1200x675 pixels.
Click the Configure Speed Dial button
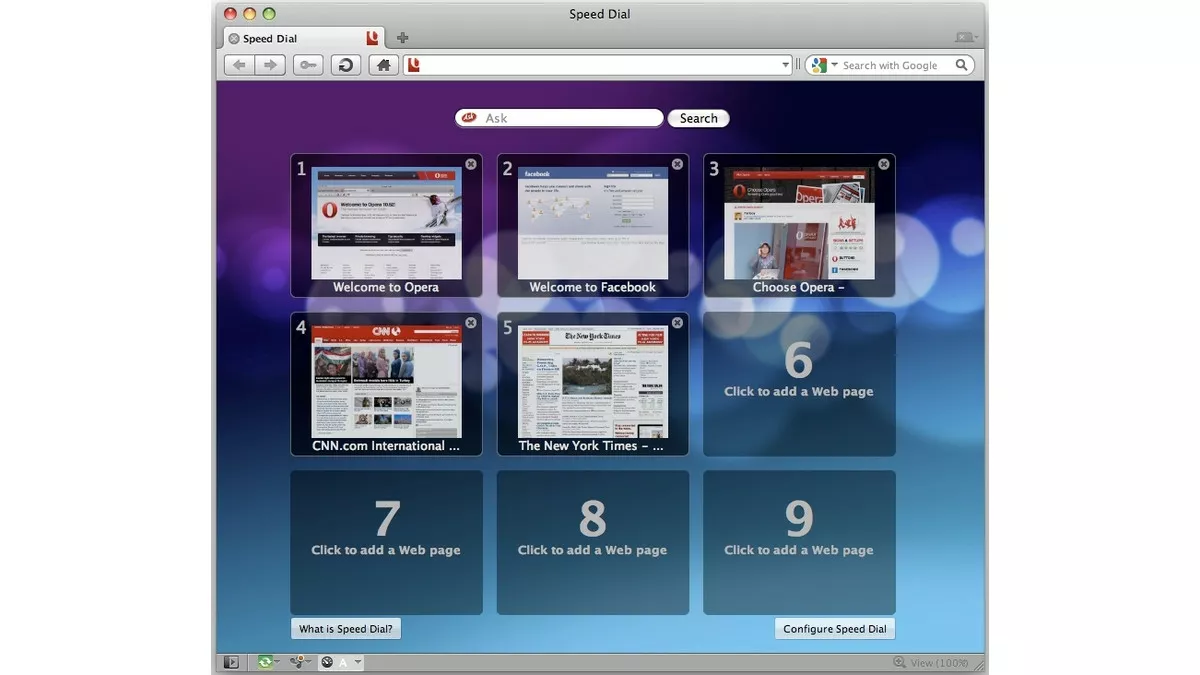[x=834, y=629]
